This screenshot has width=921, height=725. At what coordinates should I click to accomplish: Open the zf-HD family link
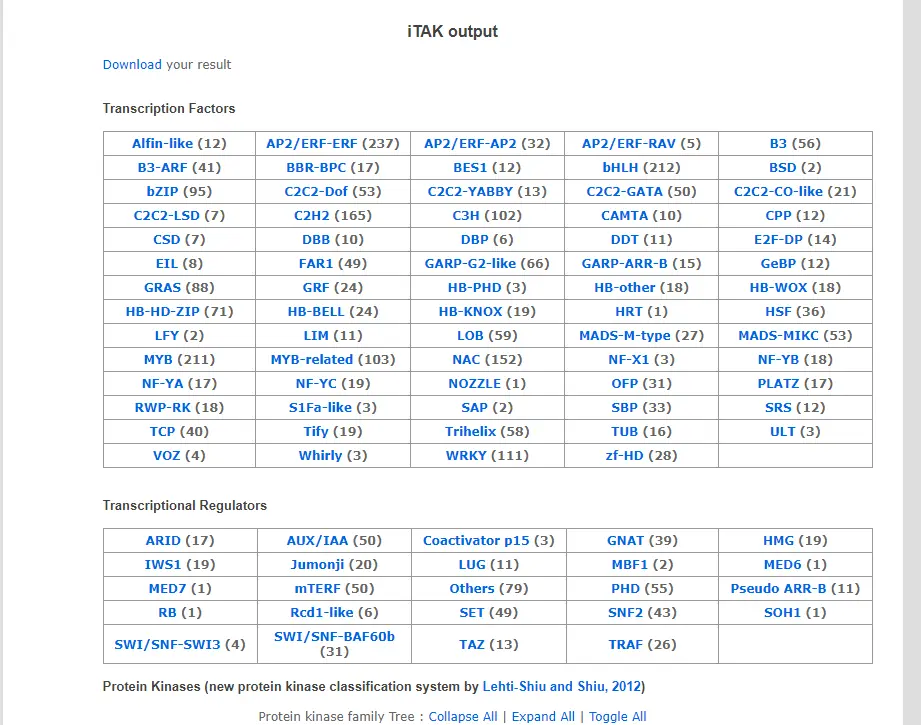[625, 455]
